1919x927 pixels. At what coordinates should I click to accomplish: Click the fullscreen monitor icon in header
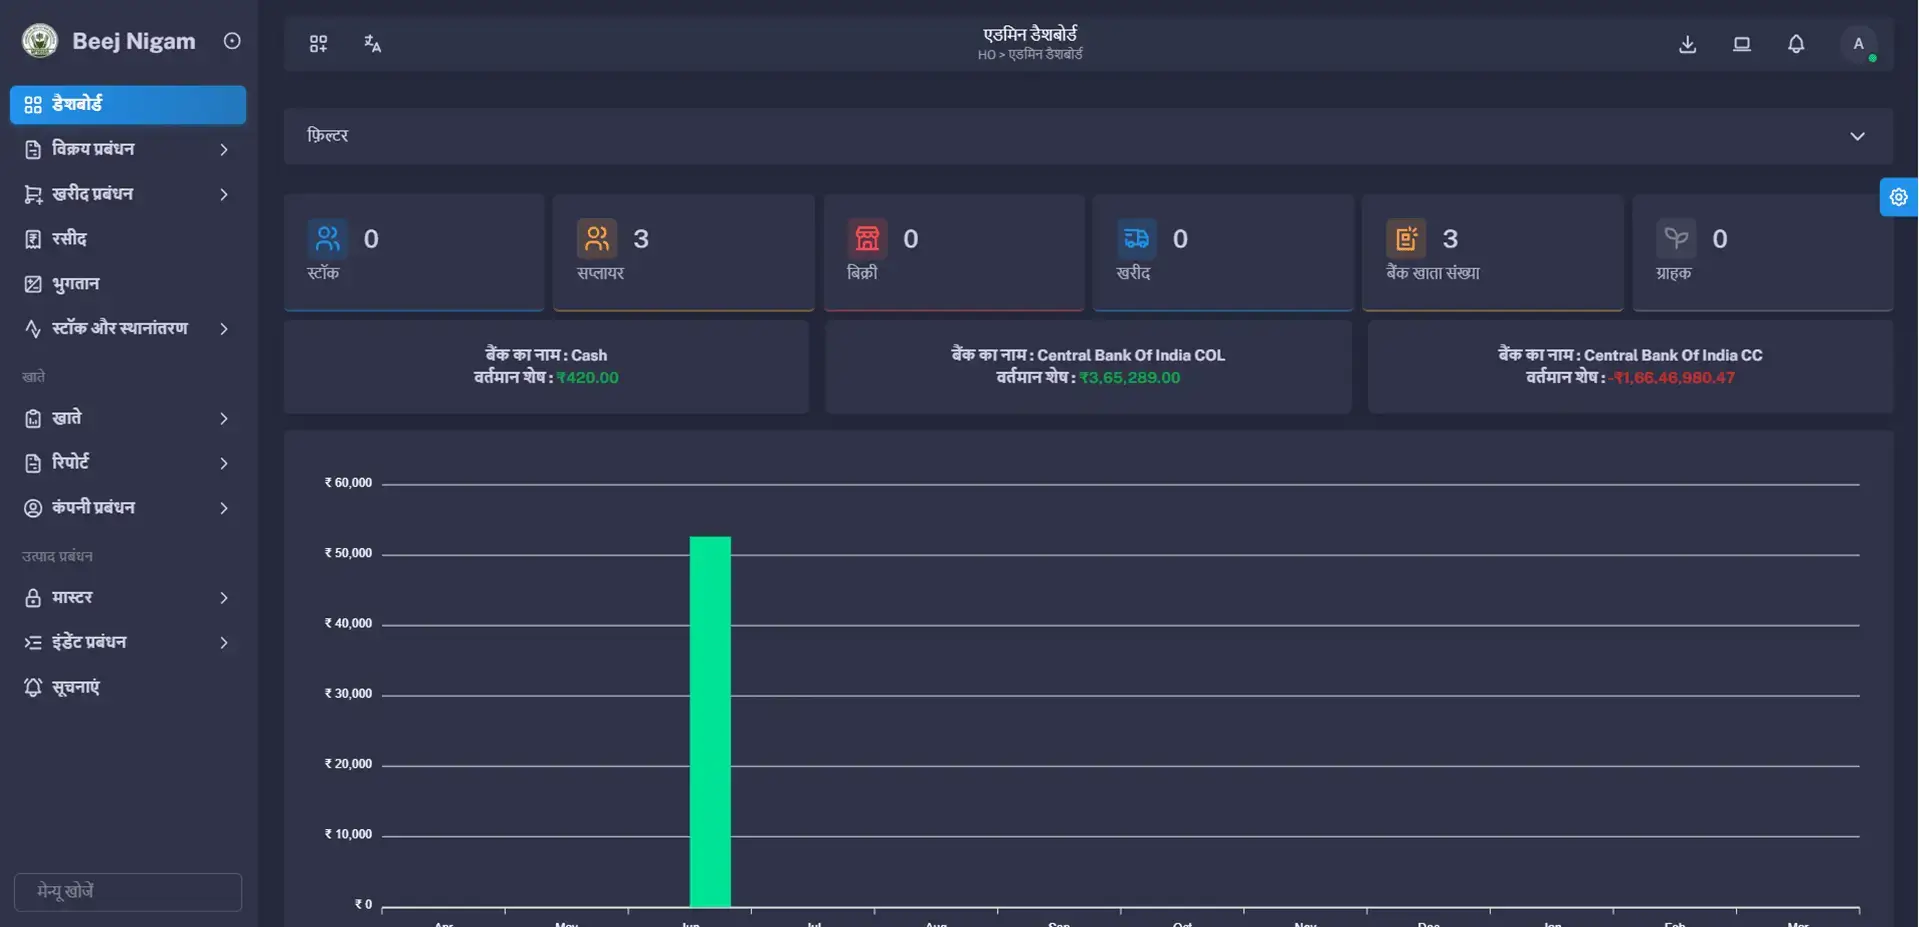[1741, 44]
